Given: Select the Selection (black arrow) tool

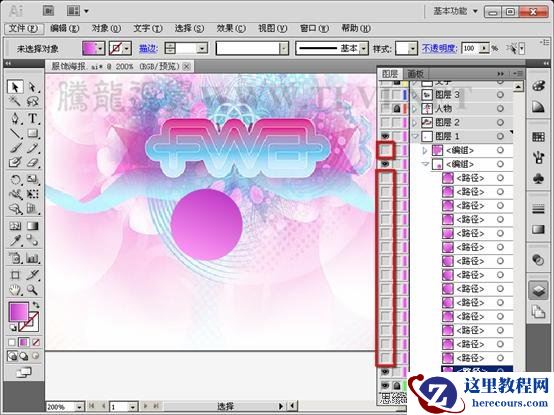Looking at the screenshot, I should [15, 87].
